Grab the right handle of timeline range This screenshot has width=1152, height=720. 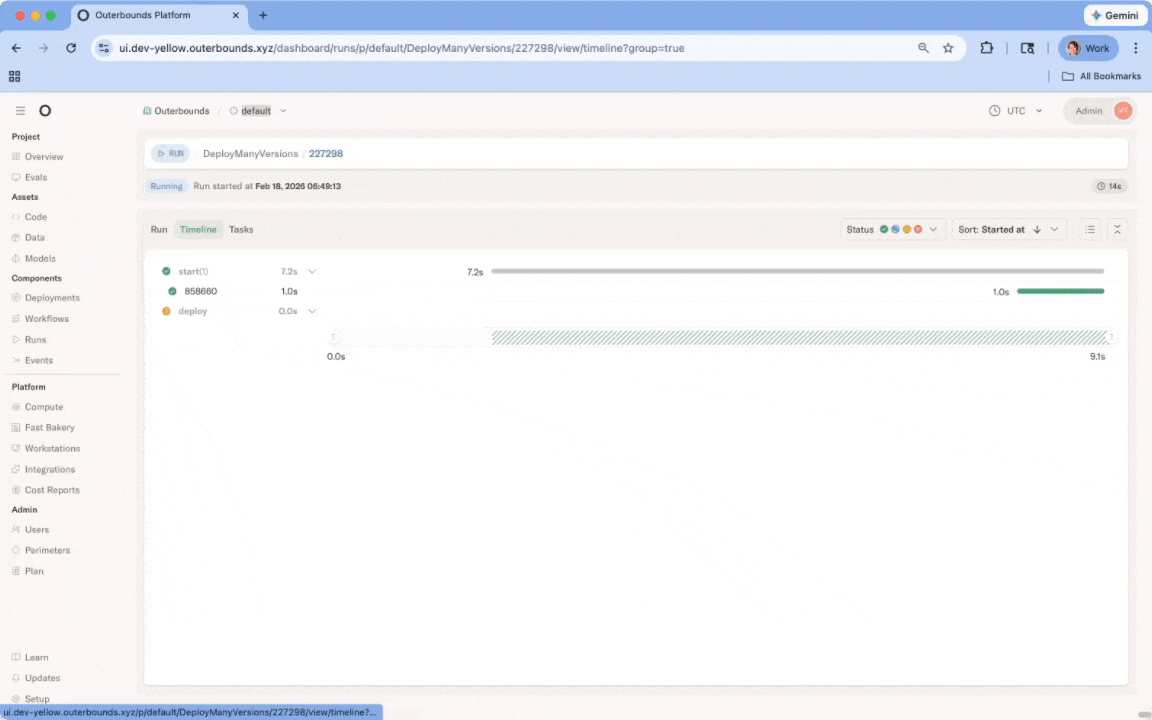(x=1111, y=338)
